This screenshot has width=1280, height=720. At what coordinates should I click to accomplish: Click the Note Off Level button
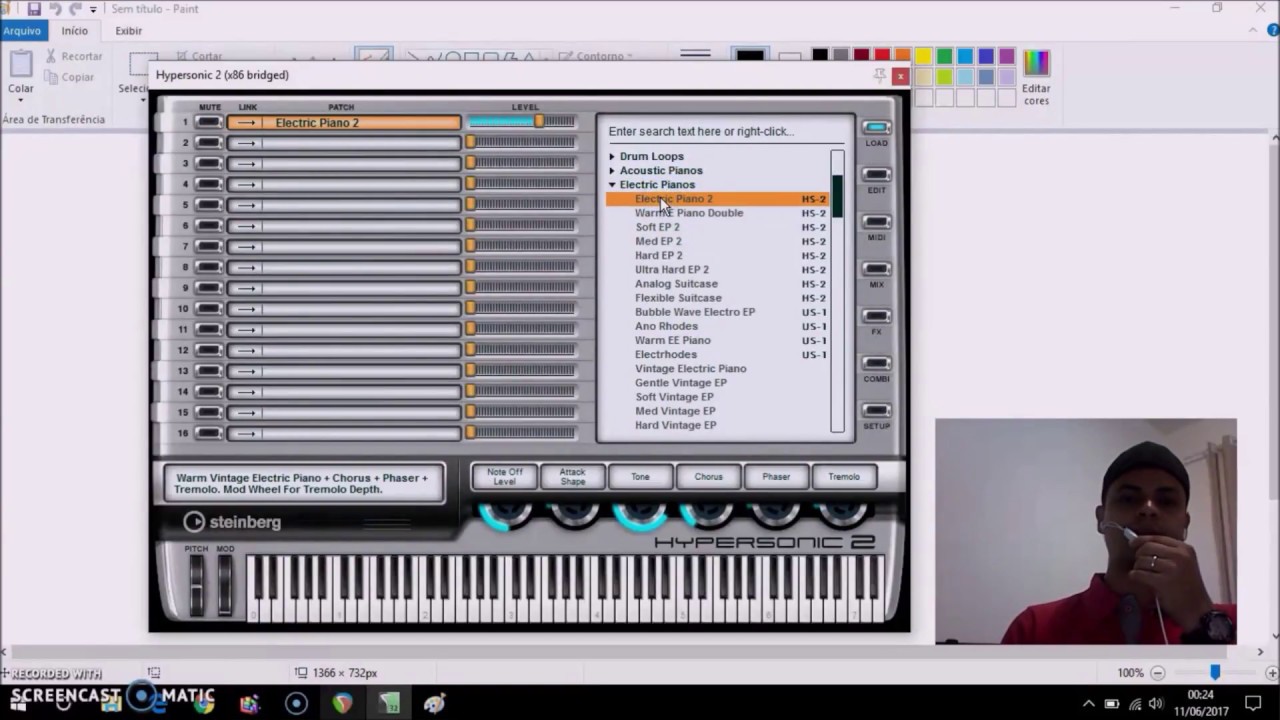(504, 477)
